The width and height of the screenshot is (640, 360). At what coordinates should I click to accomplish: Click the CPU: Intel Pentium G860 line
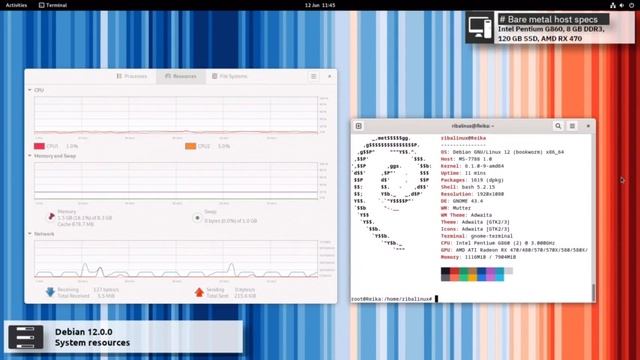(x=498, y=243)
